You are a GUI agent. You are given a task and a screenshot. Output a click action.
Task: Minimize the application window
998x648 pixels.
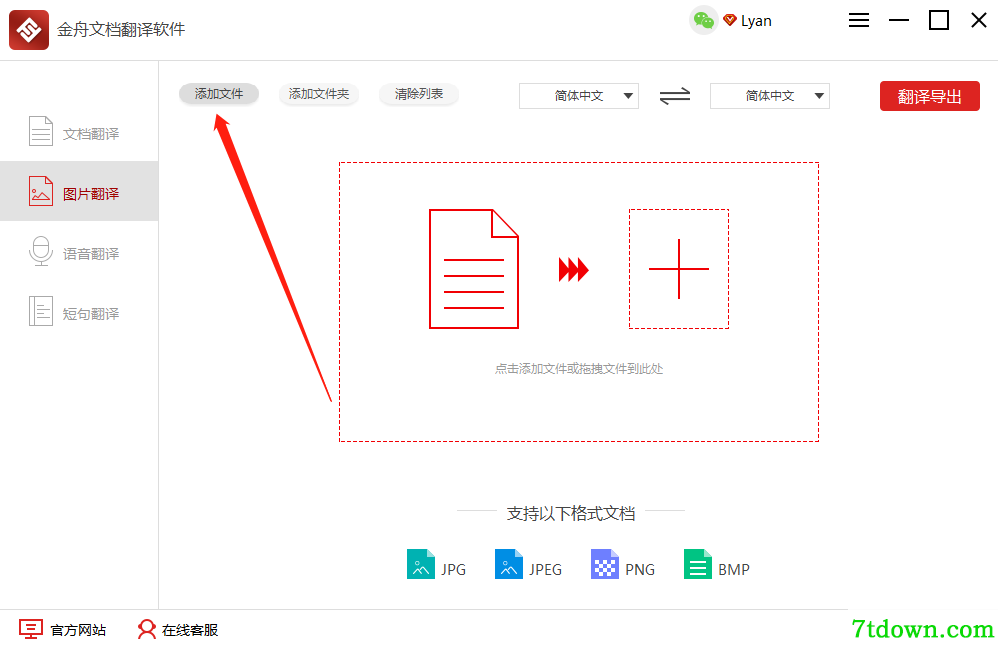pyautogui.click(x=899, y=20)
